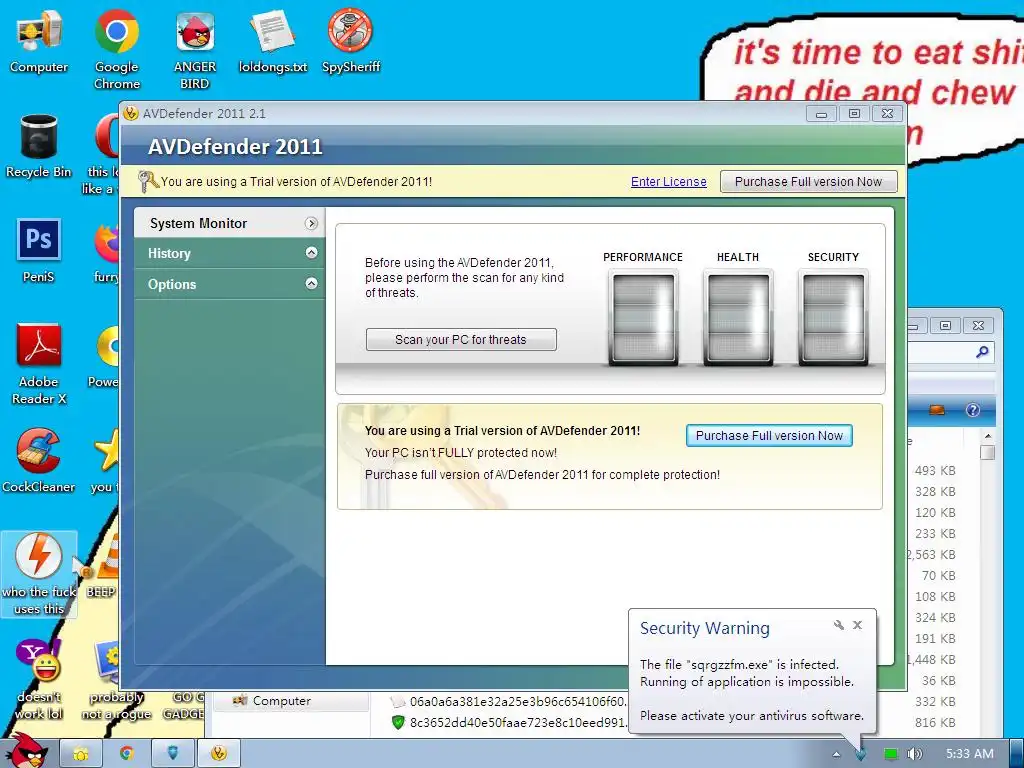Image resolution: width=1024 pixels, height=768 pixels.
Task: Open Explorer help question mark icon
Action: point(972,410)
